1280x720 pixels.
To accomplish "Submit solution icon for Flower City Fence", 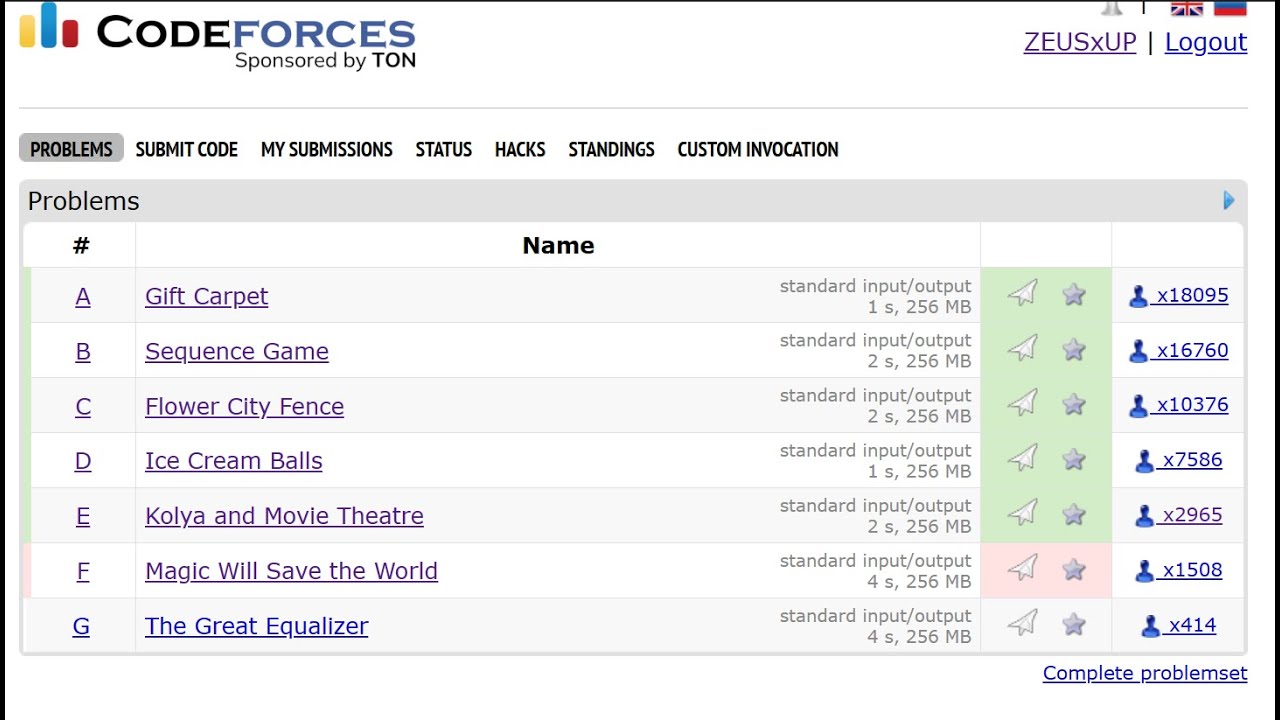I will click(x=1022, y=403).
